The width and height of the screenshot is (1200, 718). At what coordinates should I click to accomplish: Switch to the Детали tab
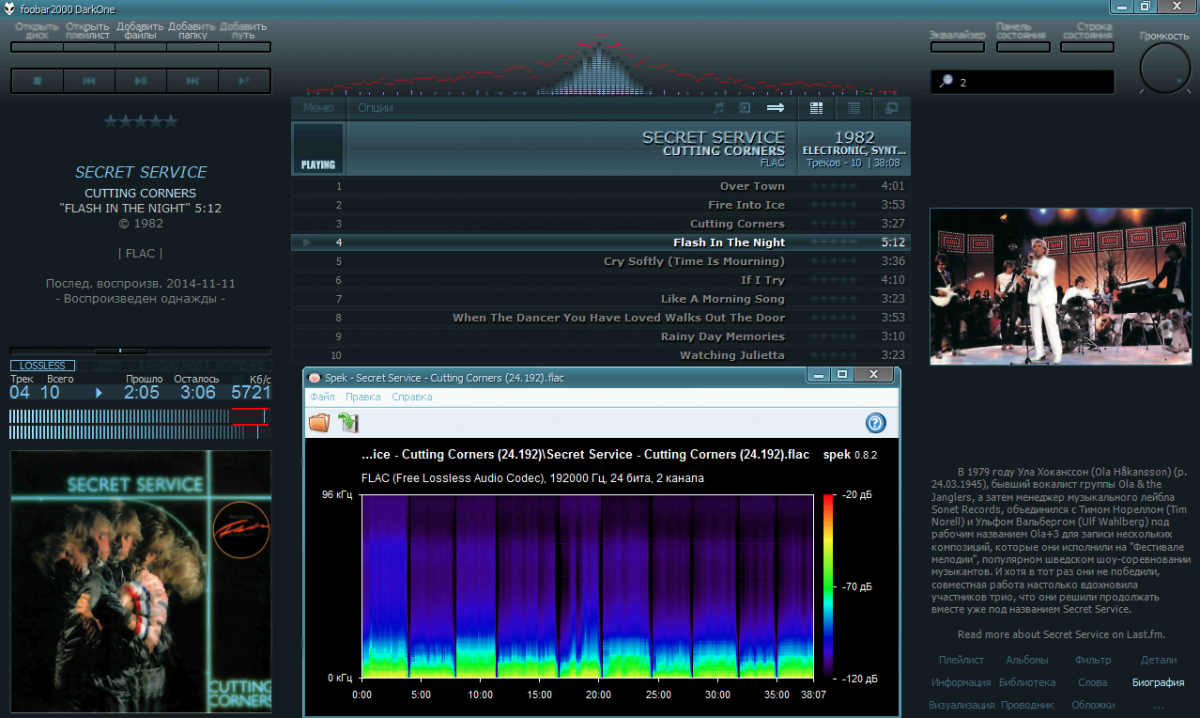1159,660
